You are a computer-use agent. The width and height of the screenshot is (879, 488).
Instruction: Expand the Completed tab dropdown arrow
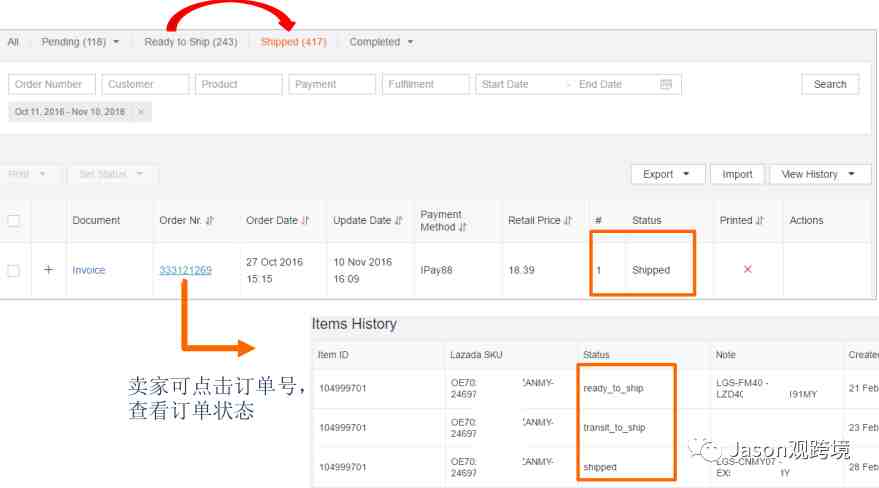coord(410,42)
